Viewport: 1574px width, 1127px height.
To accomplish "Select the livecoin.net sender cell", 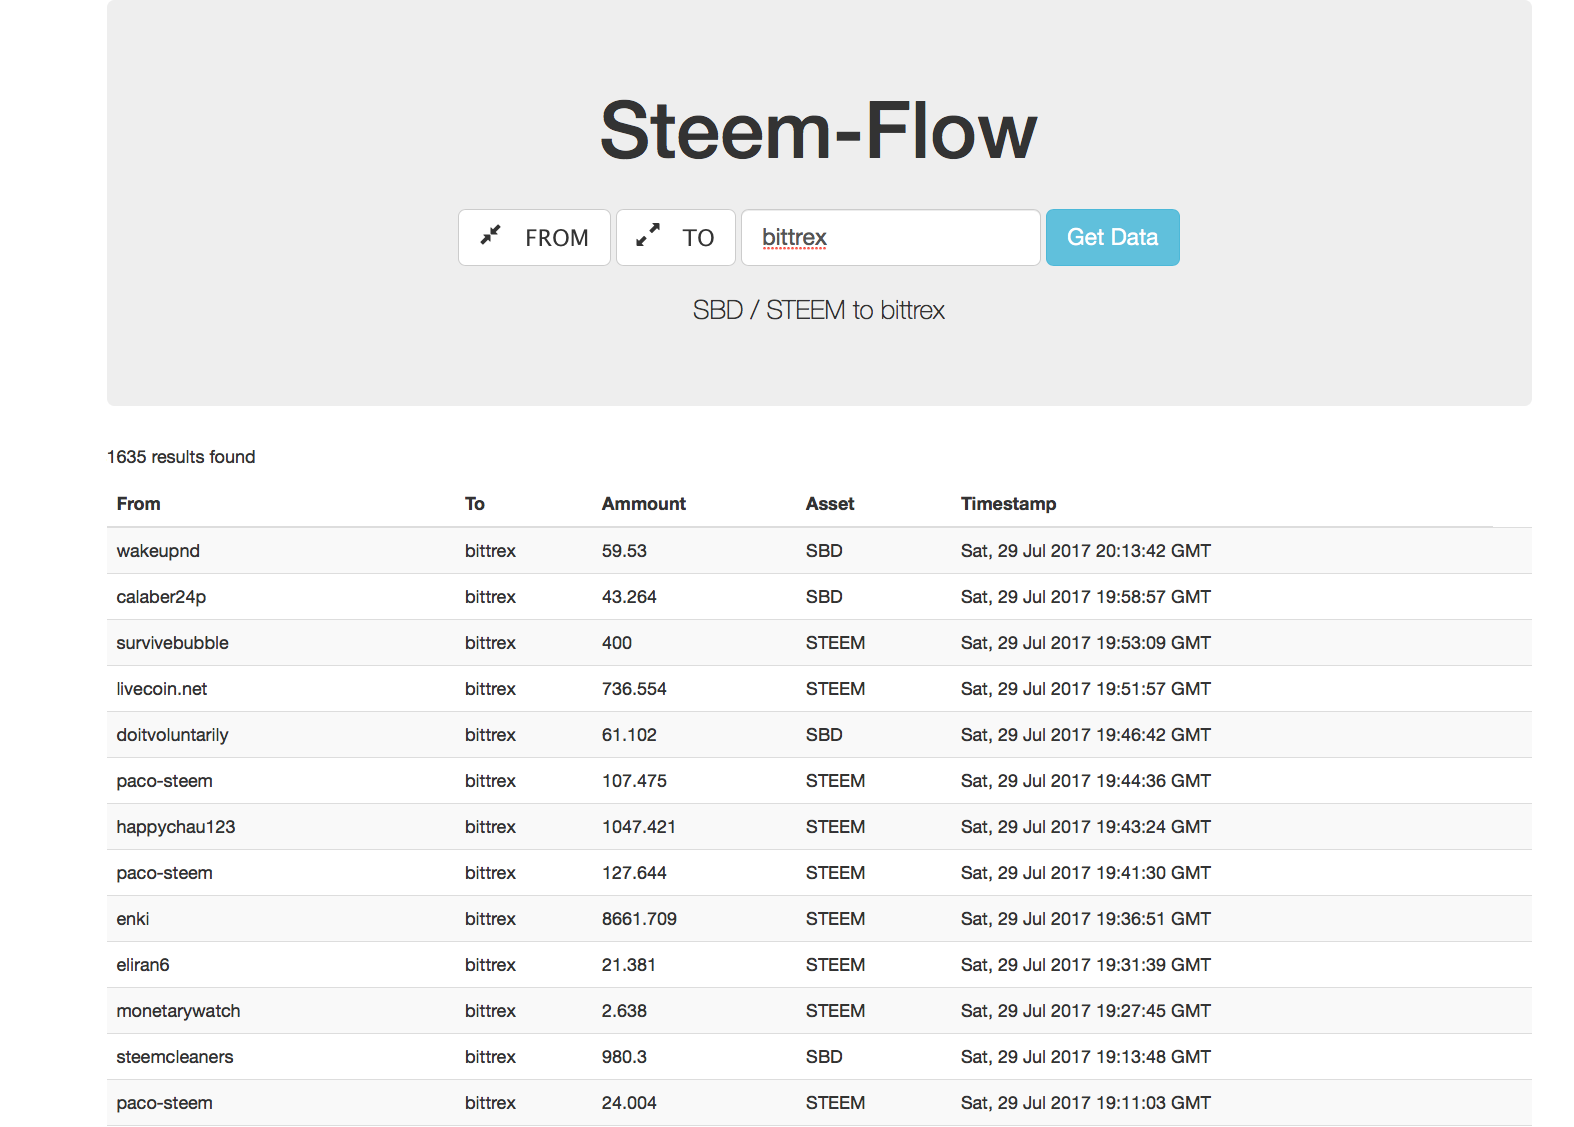I will pos(161,689).
